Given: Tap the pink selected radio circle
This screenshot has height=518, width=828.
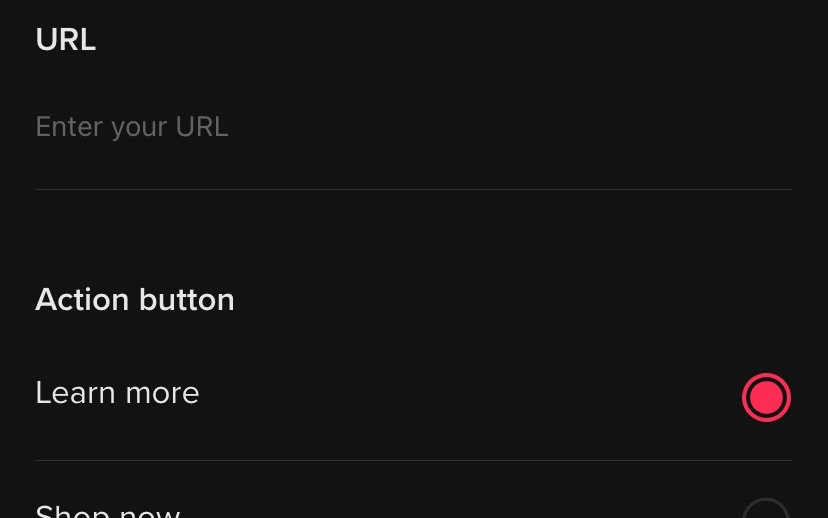Looking at the screenshot, I should 766,397.
